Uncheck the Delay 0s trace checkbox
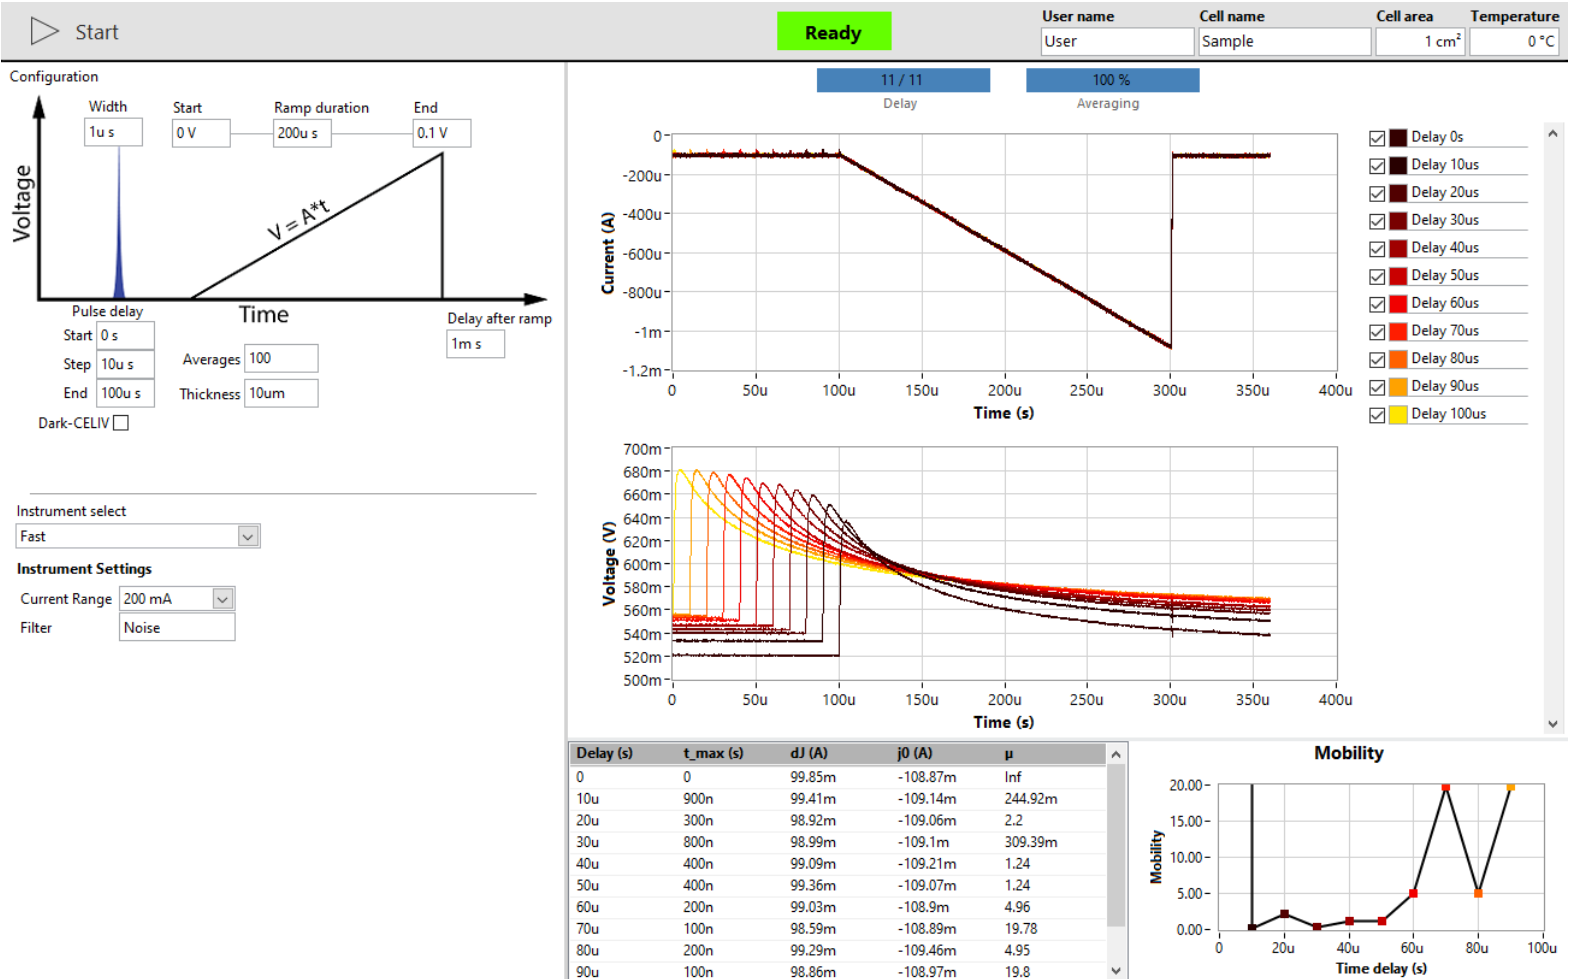Image resolution: width=1569 pixels, height=979 pixels. [x=1377, y=138]
